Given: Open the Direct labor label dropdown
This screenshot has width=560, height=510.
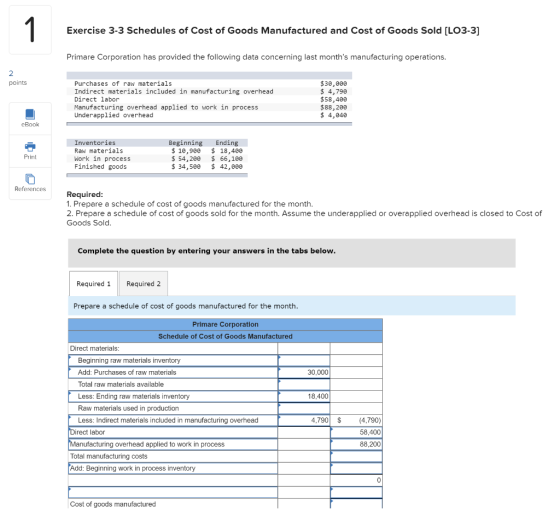Looking at the screenshot, I should [173, 432].
